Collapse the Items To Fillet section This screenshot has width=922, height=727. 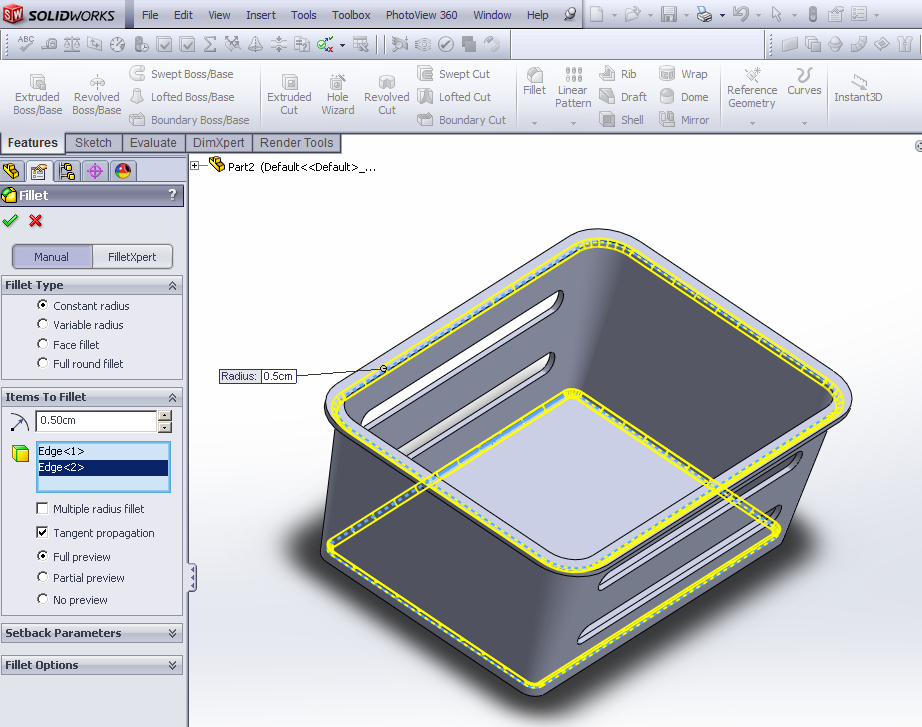point(172,398)
